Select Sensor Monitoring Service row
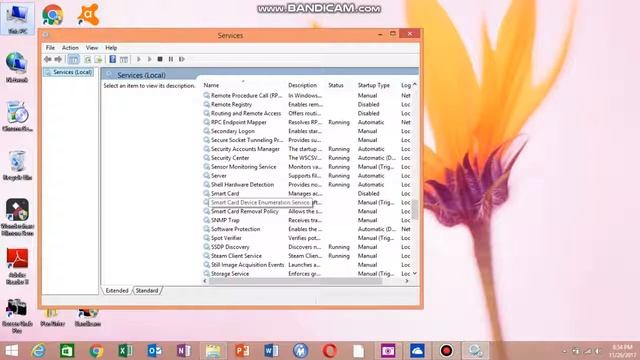 click(306, 167)
